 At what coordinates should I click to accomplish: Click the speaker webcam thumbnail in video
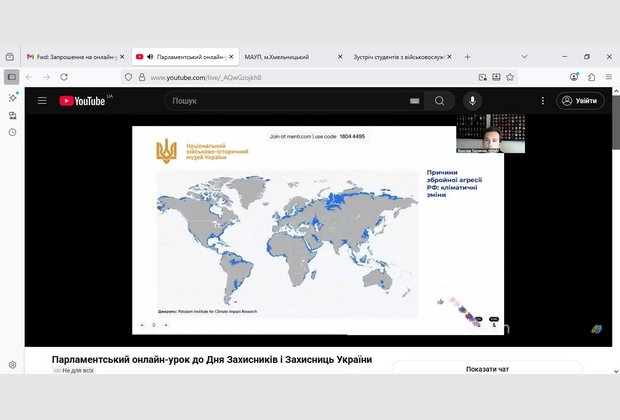(x=491, y=134)
